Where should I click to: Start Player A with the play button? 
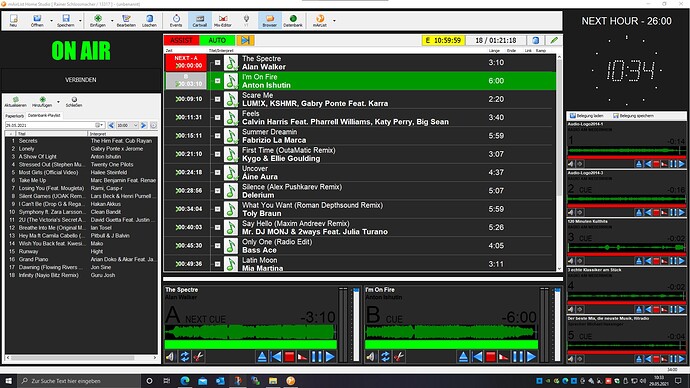click(x=330, y=357)
